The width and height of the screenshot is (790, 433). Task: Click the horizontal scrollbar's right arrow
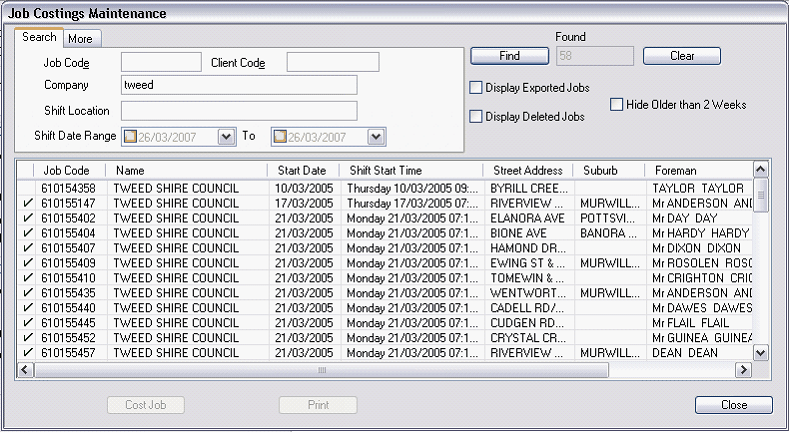742,370
